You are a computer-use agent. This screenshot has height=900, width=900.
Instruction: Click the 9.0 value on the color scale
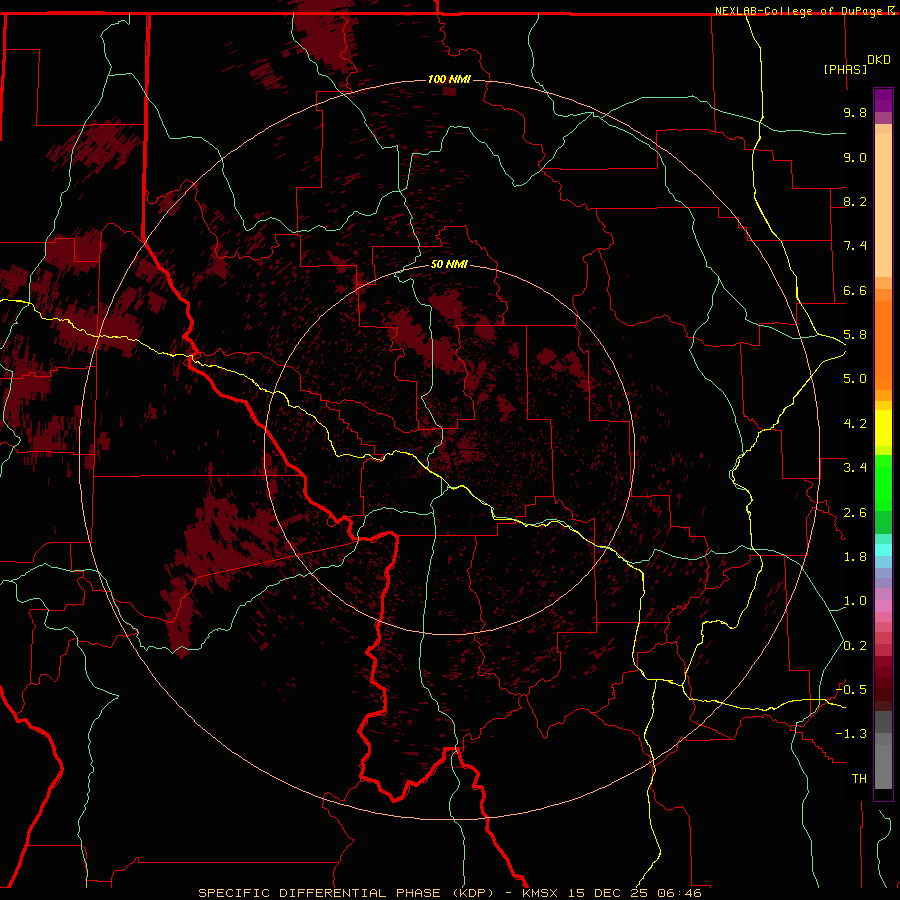[855, 157]
